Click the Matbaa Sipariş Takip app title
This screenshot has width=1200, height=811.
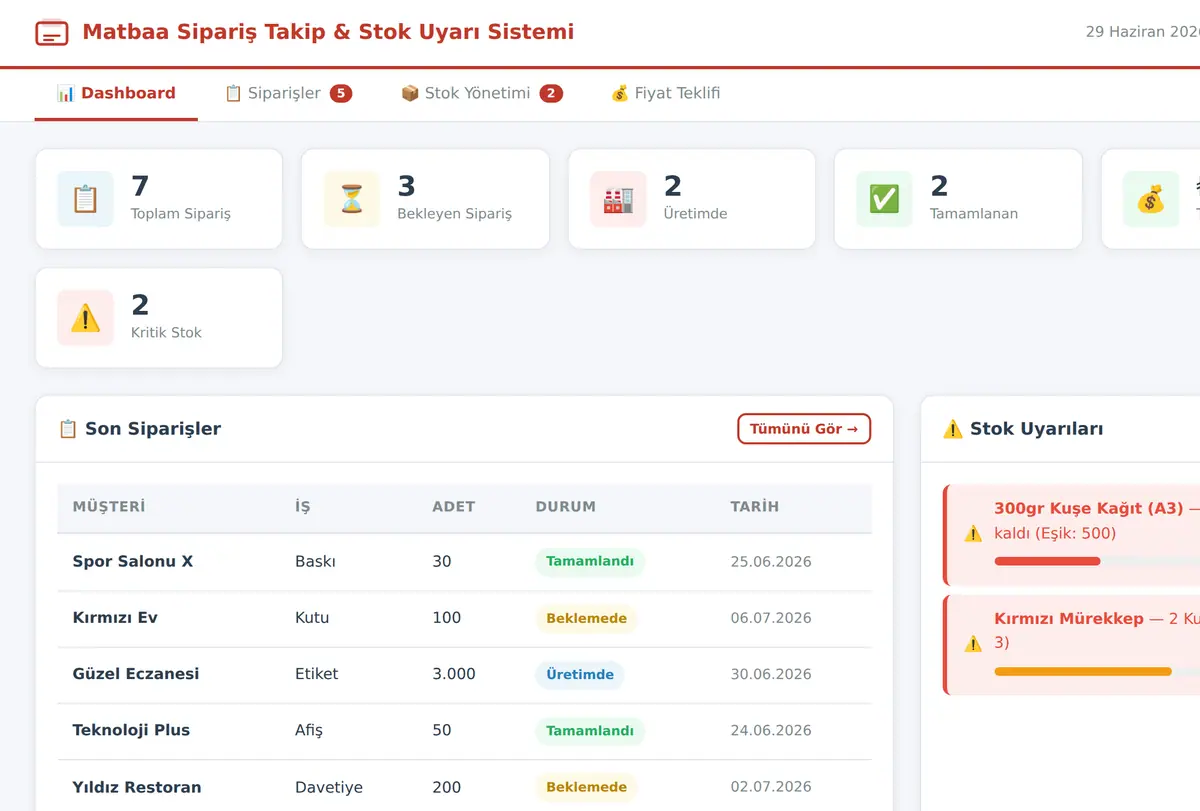coord(328,32)
